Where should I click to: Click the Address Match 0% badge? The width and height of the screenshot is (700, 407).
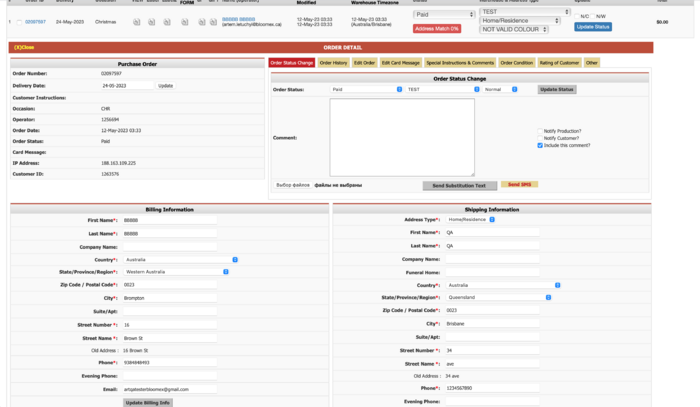coord(437,29)
